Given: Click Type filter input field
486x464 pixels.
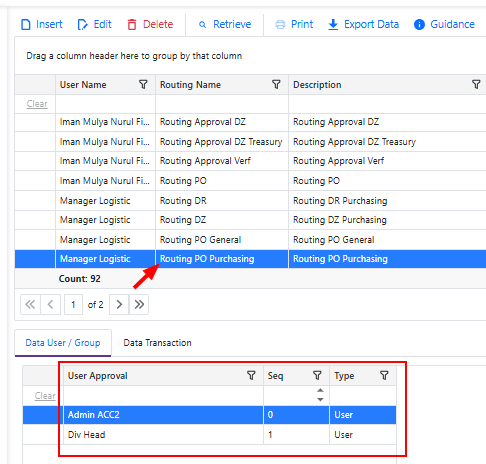Looking at the screenshot, I should 363,396.
